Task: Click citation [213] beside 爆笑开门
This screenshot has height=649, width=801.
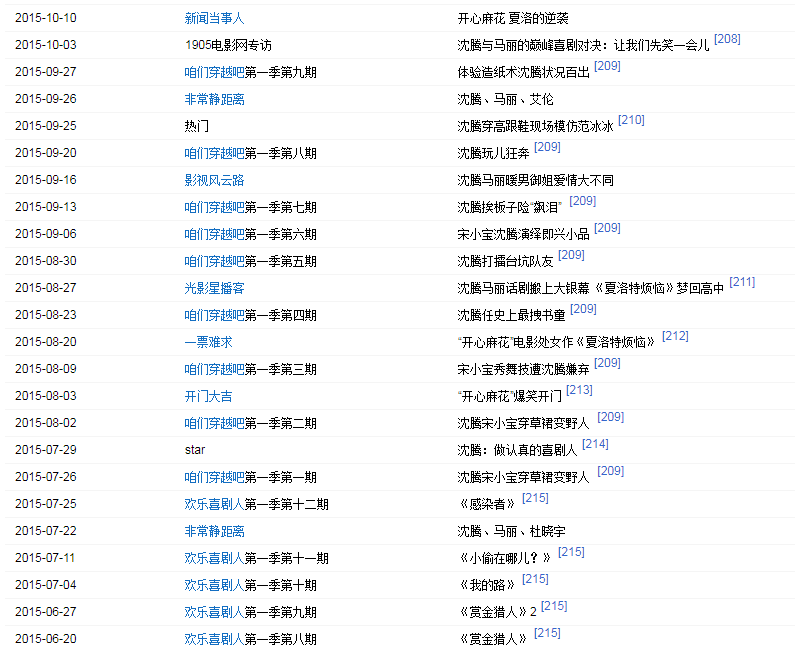Action: coord(579,390)
